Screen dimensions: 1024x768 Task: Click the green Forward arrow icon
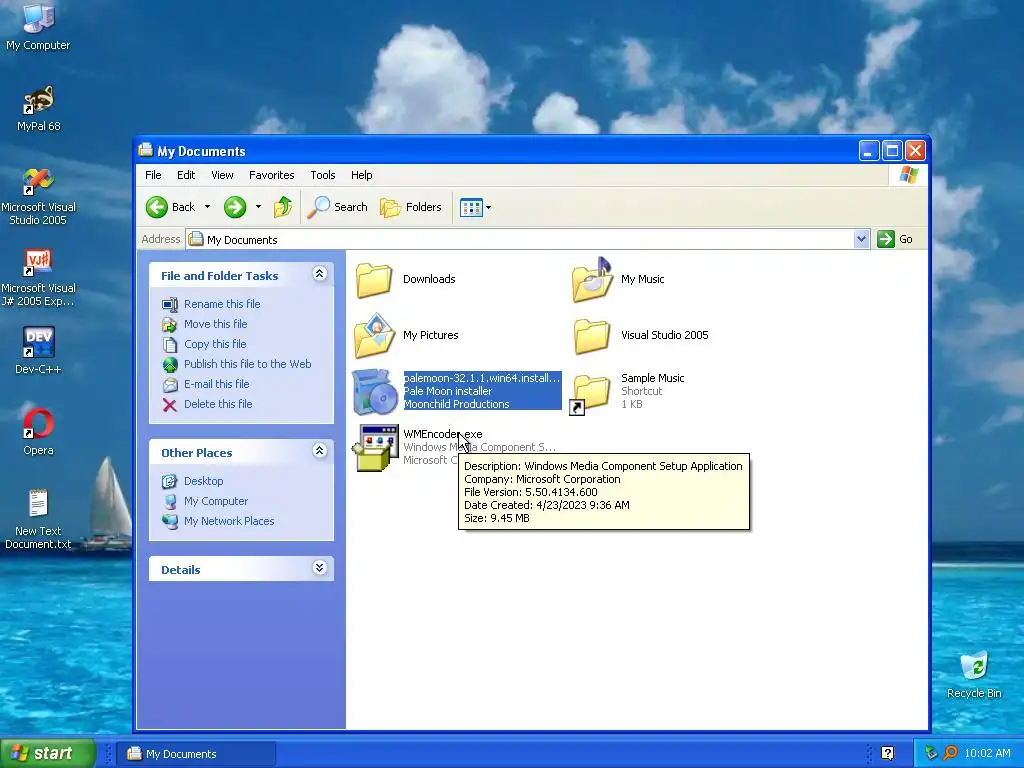(235, 207)
